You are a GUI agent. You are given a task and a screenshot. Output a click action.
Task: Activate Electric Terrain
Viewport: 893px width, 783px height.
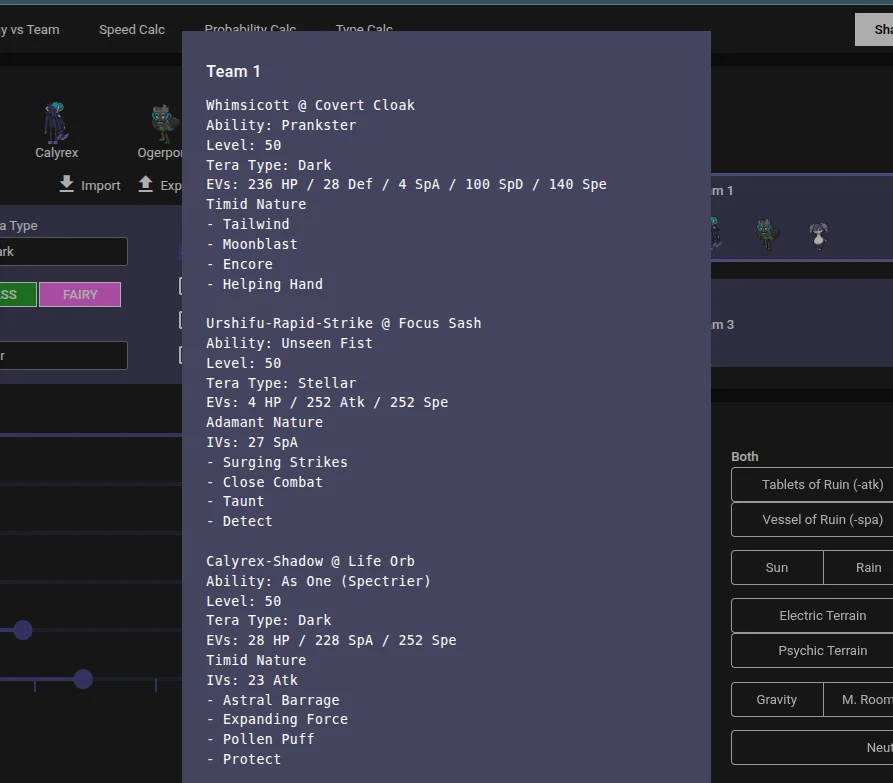812,616
